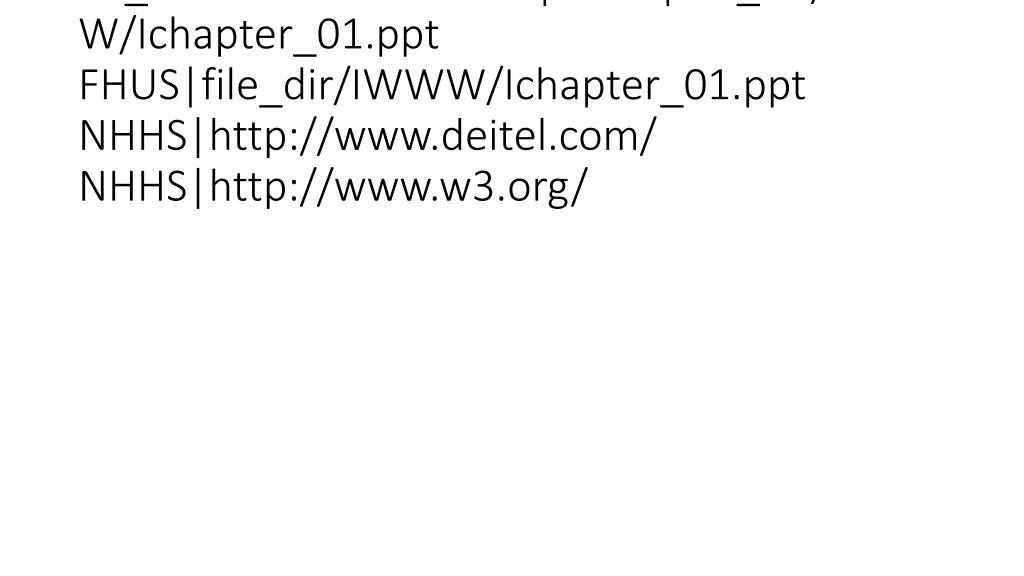This screenshot has height=576, width=1024.
Task: Click the deitel.com domain text
Action: point(541,136)
